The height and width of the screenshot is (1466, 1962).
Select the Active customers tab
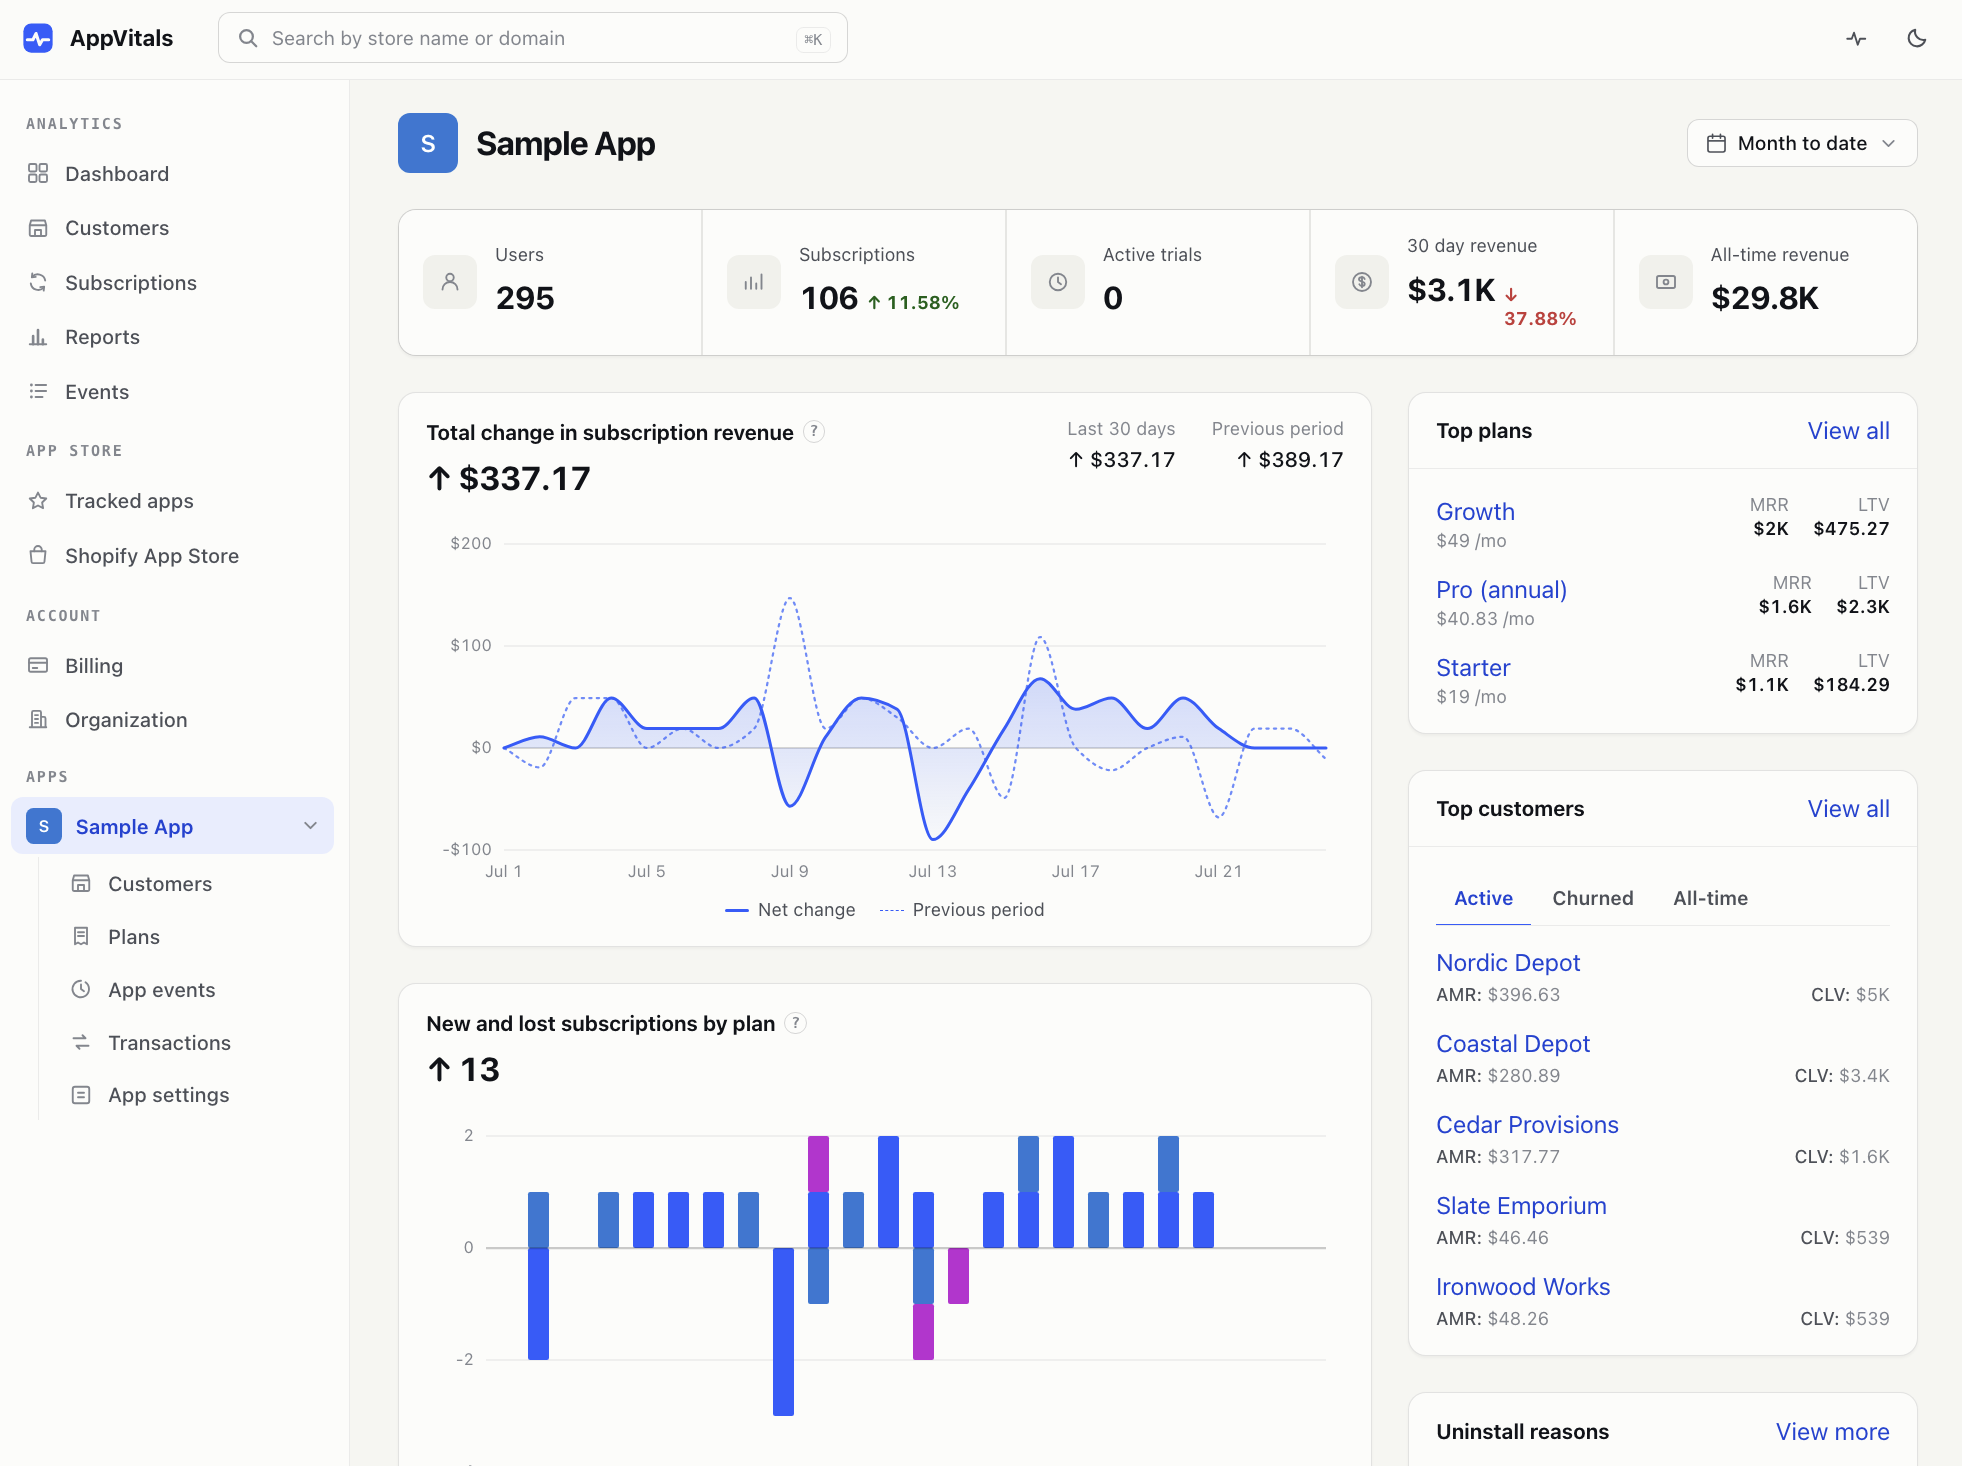click(1483, 898)
